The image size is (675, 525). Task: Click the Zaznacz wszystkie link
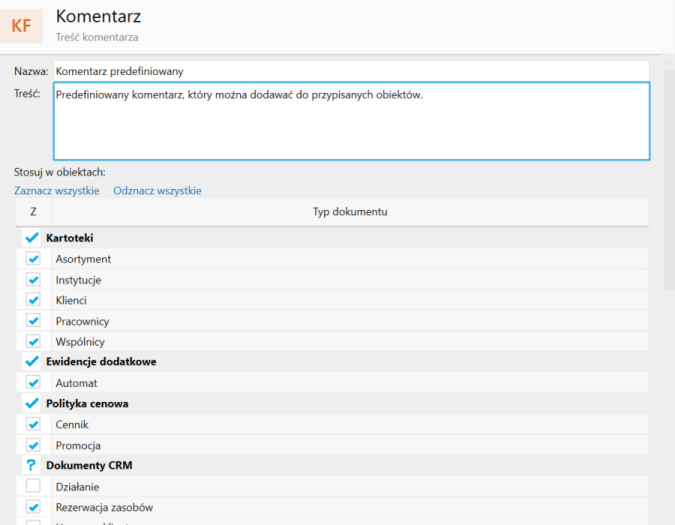[56, 190]
